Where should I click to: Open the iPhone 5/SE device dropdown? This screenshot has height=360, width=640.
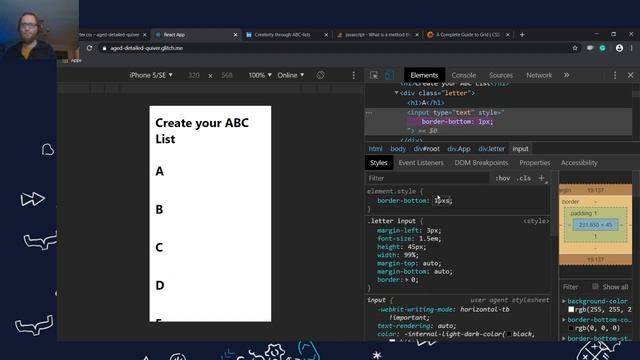click(151, 75)
